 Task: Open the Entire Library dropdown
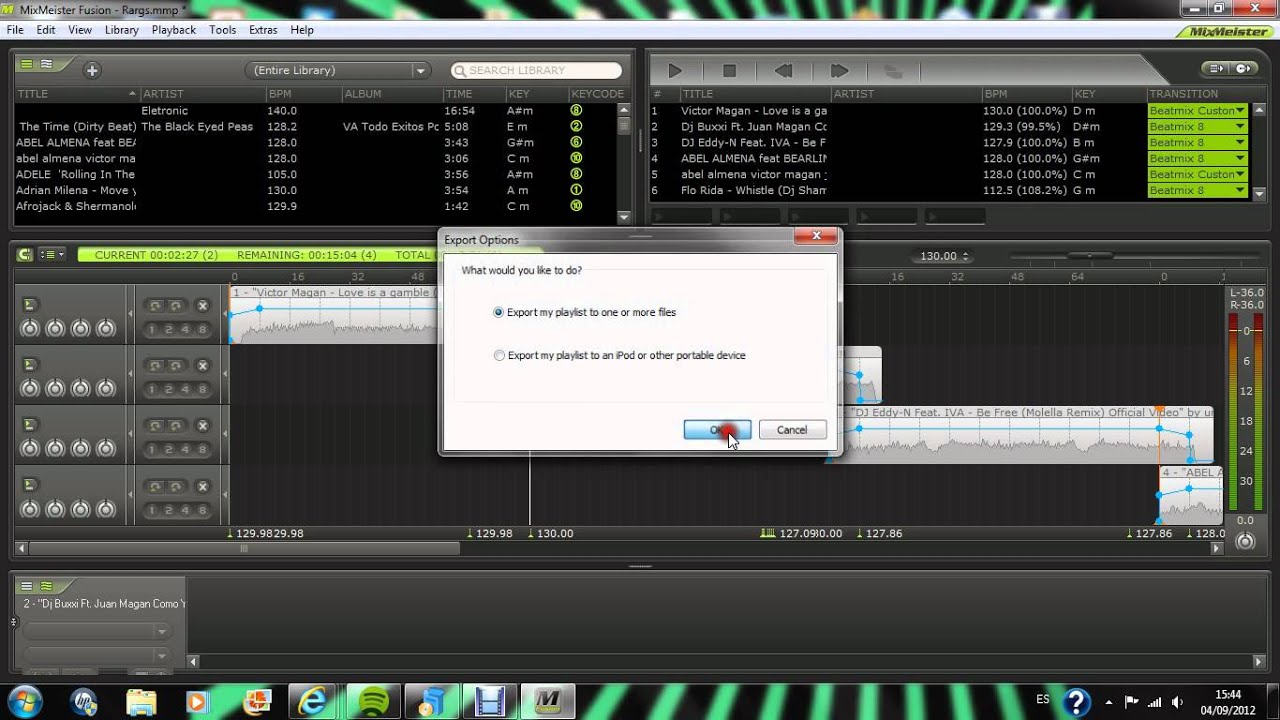[x=337, y=70]
